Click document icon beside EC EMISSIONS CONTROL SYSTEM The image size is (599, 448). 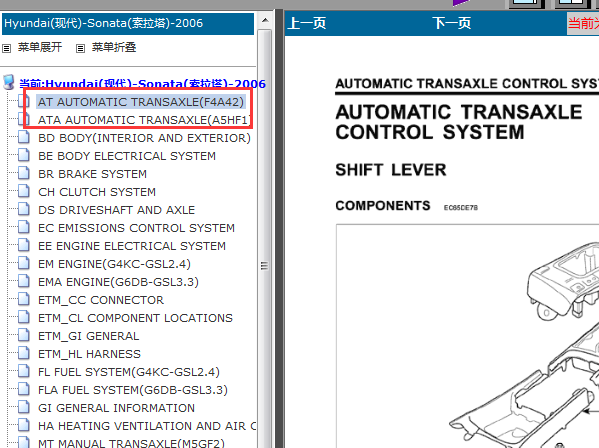point(24,227)
